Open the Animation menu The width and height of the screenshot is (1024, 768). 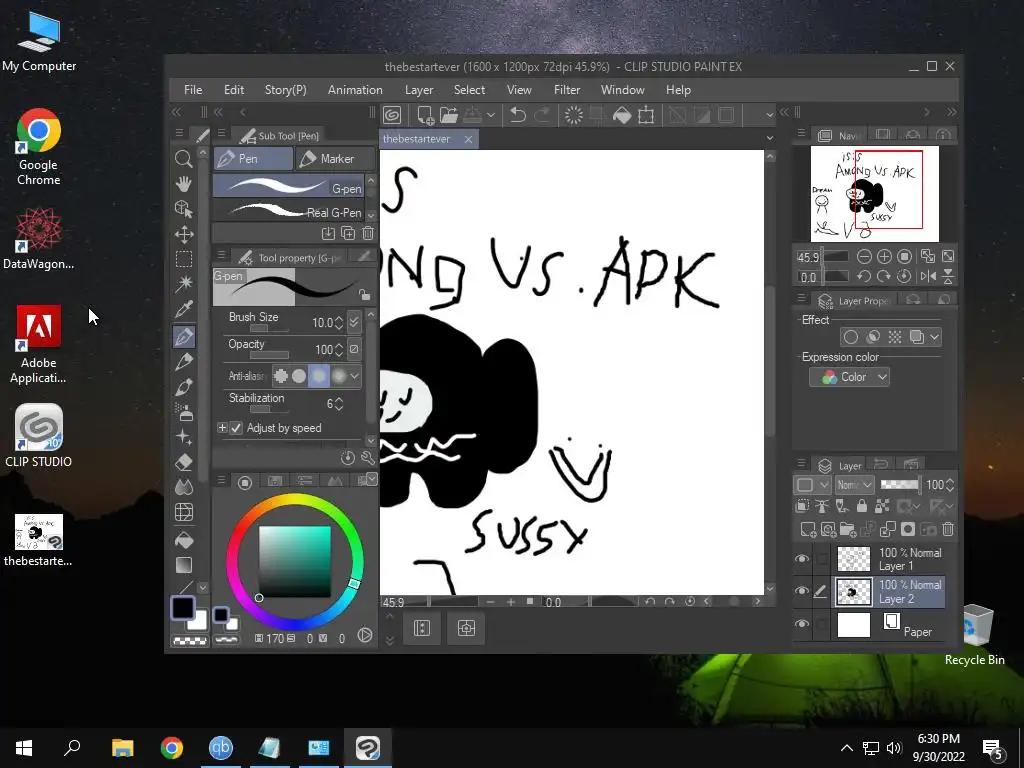pos(355,89)
